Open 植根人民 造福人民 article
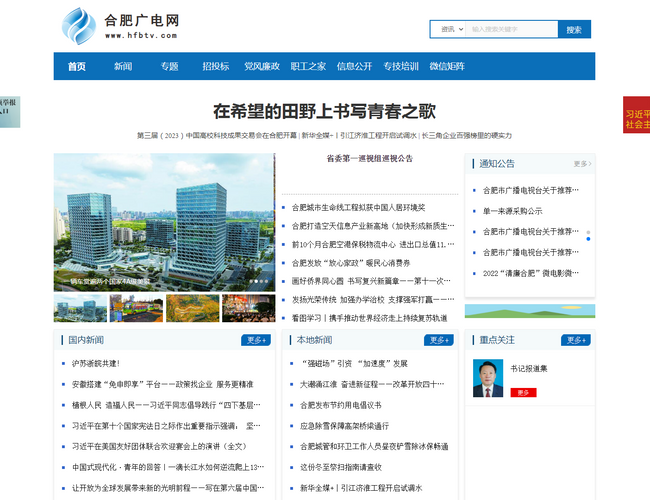 pyautogui.click(x=166, y=405)
